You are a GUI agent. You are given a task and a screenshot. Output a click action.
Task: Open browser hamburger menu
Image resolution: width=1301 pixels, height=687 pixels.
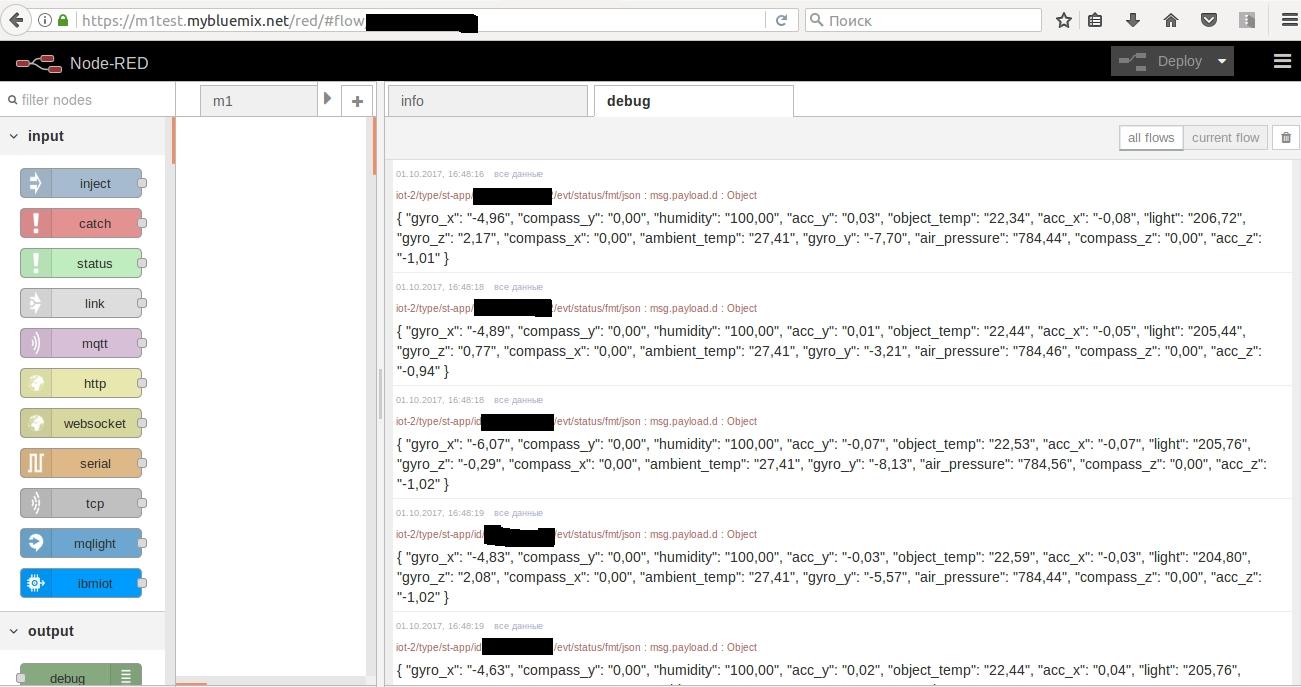[x=1289, y=20]
